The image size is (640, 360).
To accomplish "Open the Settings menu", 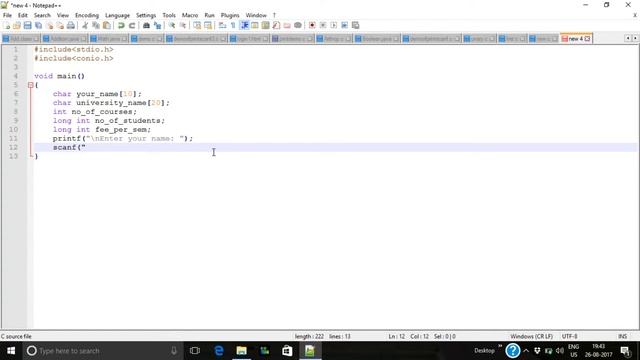I will [x=146, y=15].
